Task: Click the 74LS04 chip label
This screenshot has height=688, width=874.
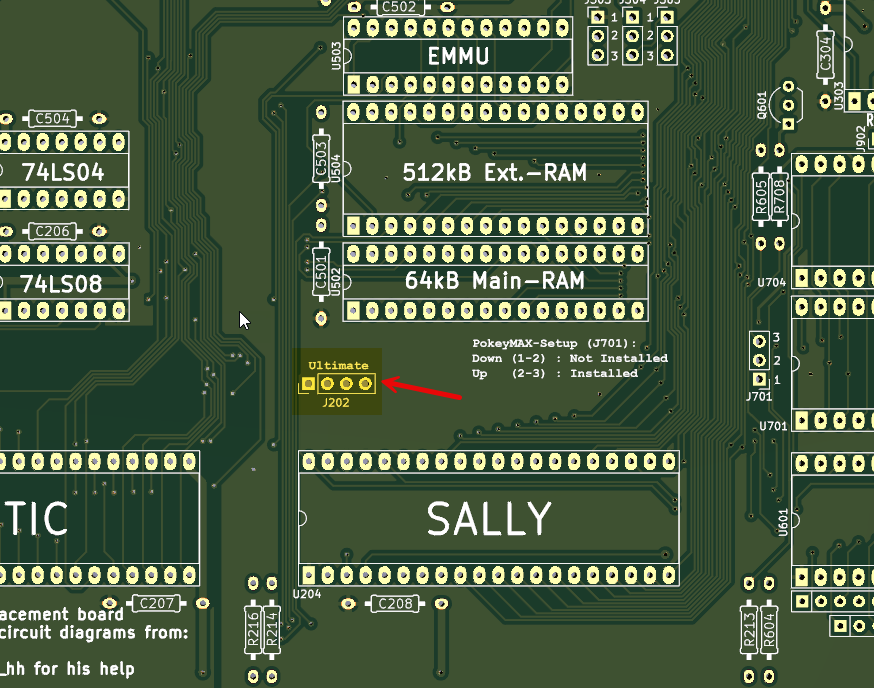Action: click(62, 172)
